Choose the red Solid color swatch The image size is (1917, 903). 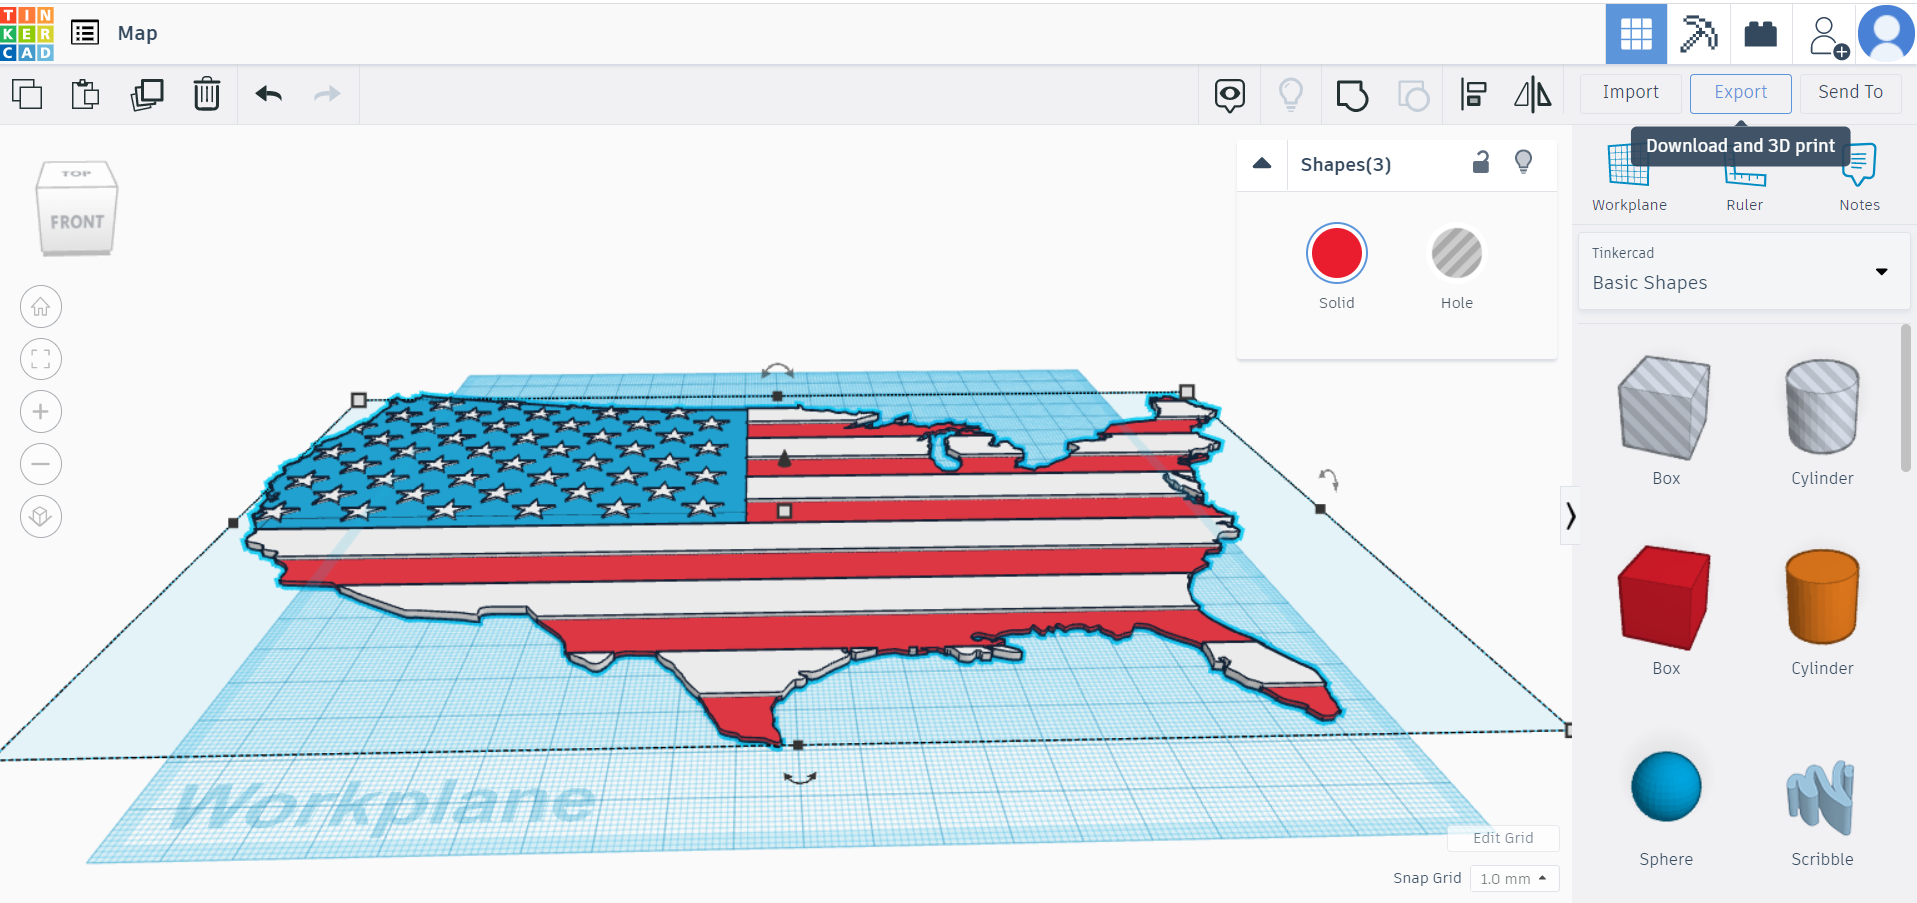(1337, 253)
